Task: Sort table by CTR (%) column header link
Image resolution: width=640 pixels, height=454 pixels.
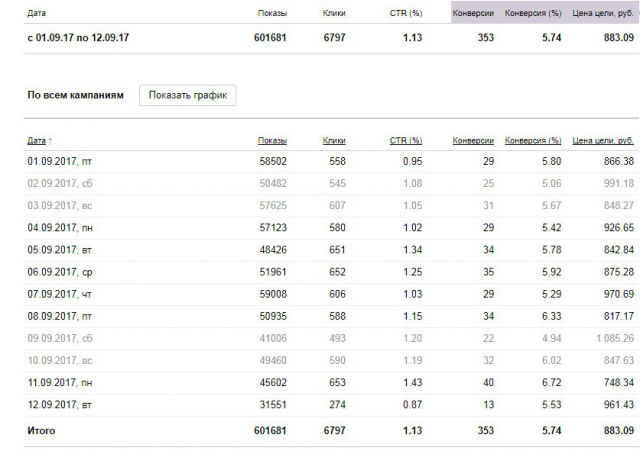Action: (406, 140)
